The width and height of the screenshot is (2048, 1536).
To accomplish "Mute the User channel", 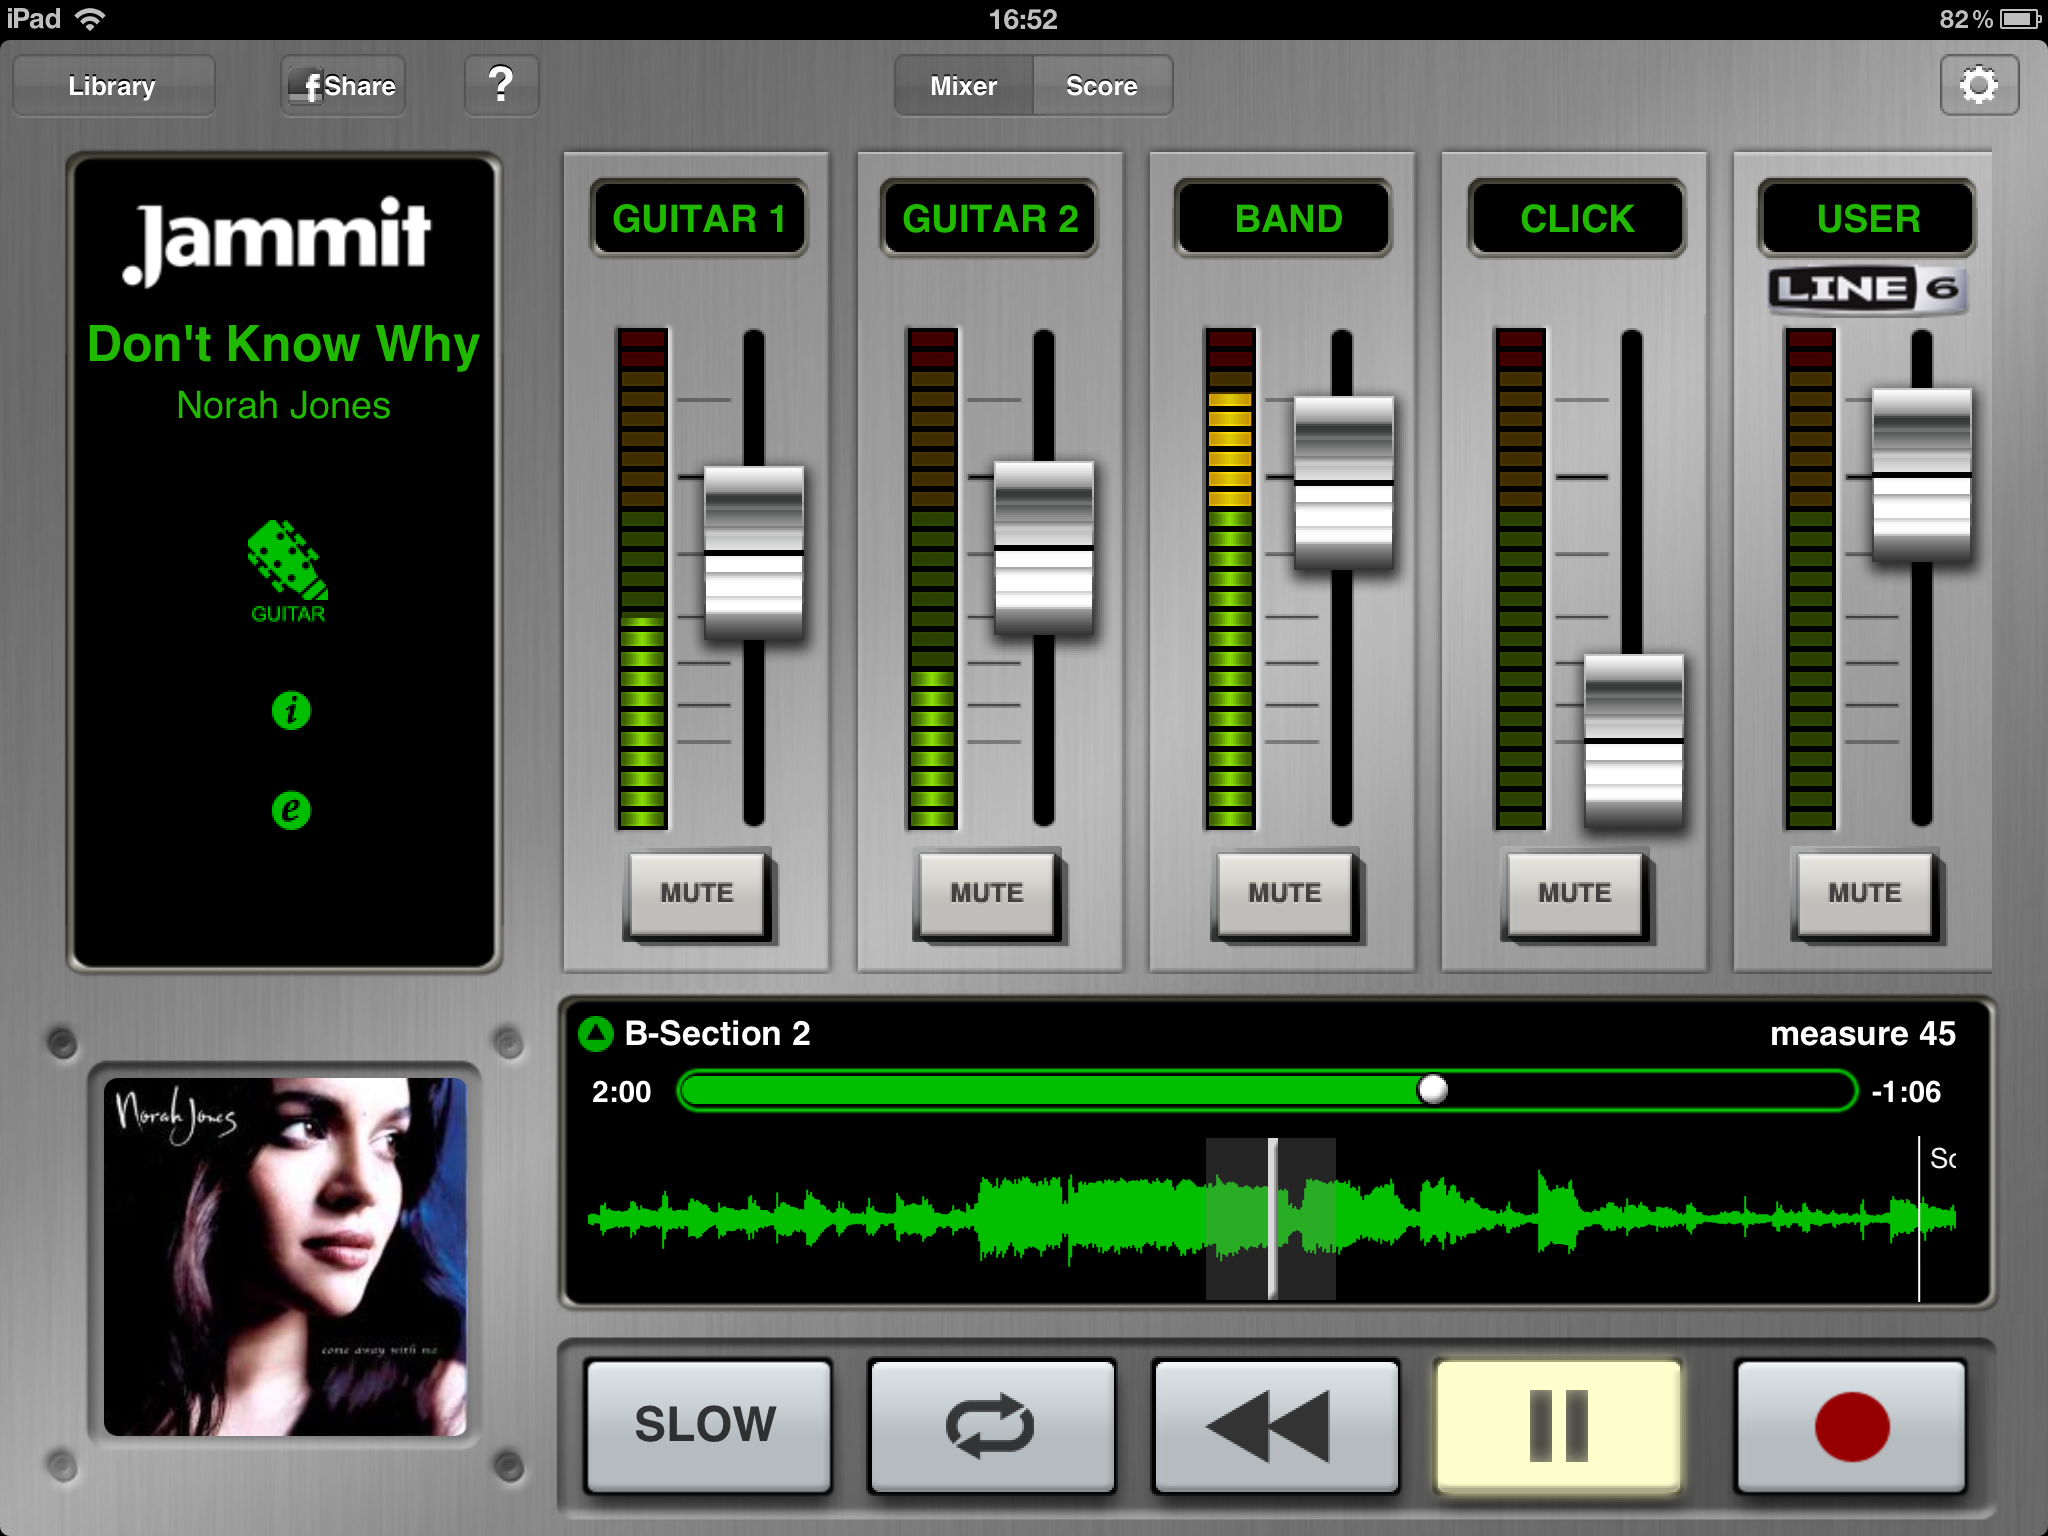I will pyautogui.click(x=1865, y=893).
